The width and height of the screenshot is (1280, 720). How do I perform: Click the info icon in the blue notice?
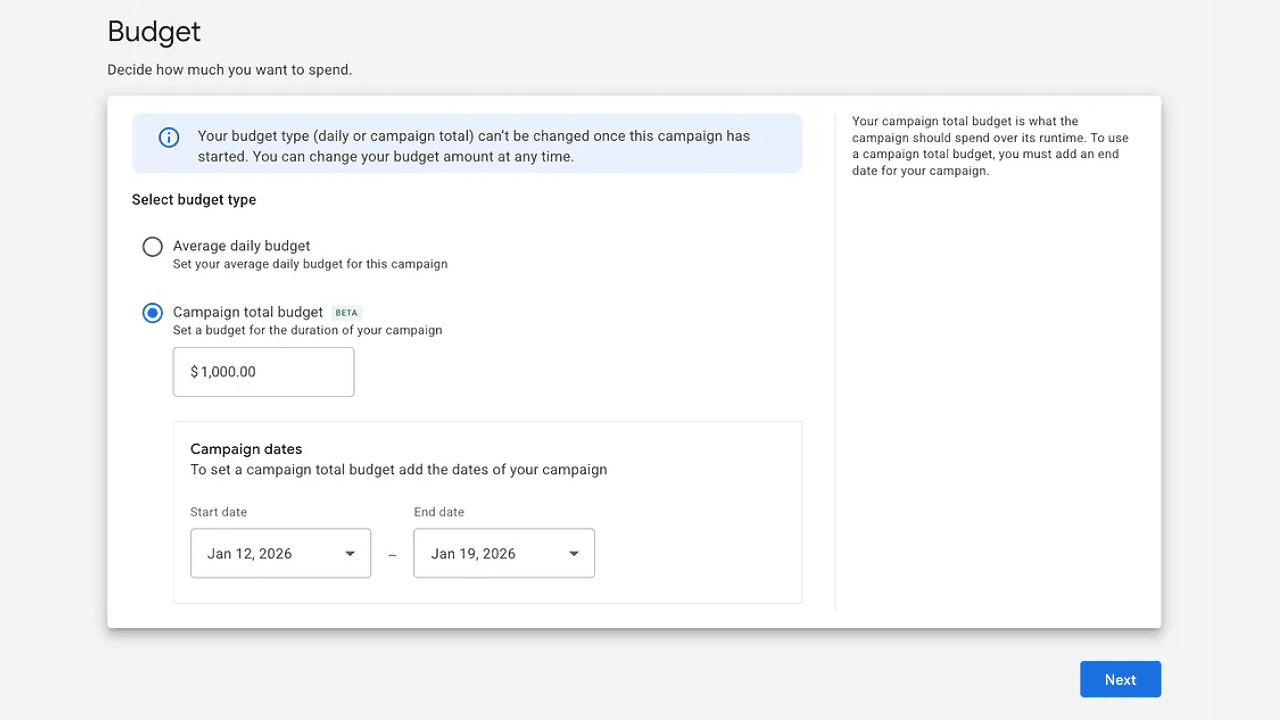click(x=169, y=138)
